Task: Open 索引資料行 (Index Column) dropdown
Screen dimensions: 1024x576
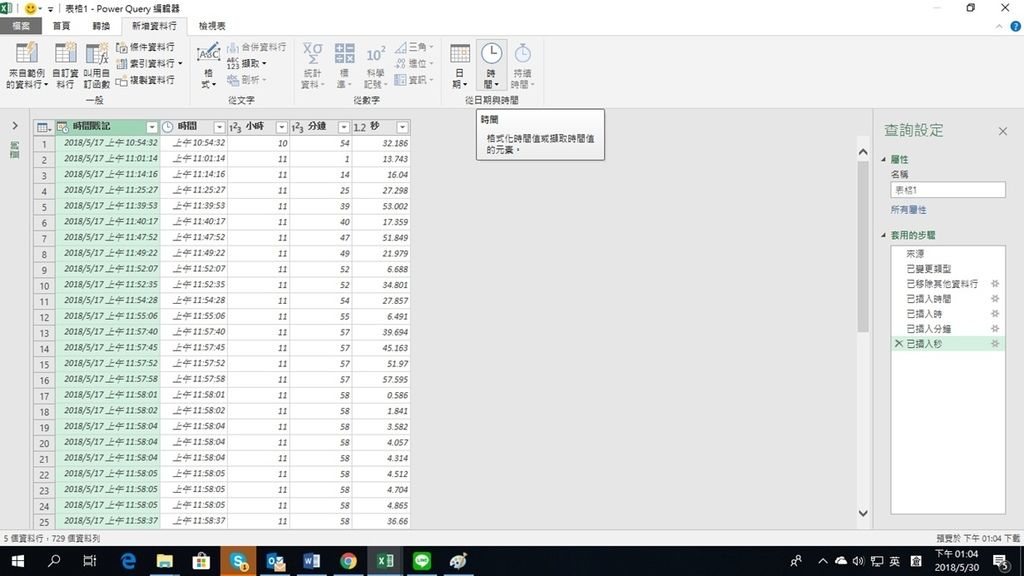Action: (x=149, y=63)
